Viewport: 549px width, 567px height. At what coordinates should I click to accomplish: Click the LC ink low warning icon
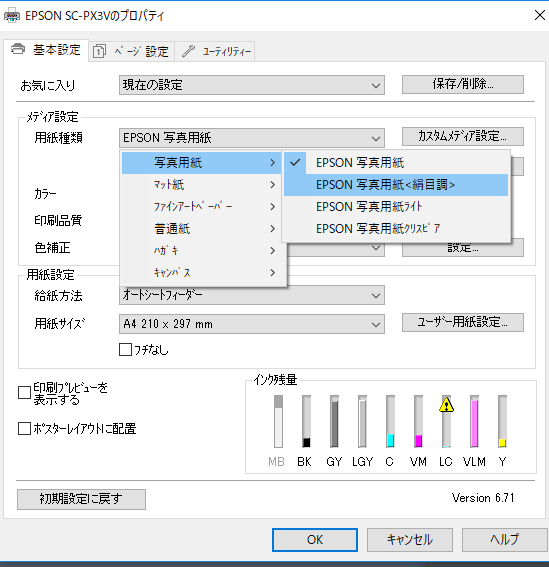click(x=446, y=405)
